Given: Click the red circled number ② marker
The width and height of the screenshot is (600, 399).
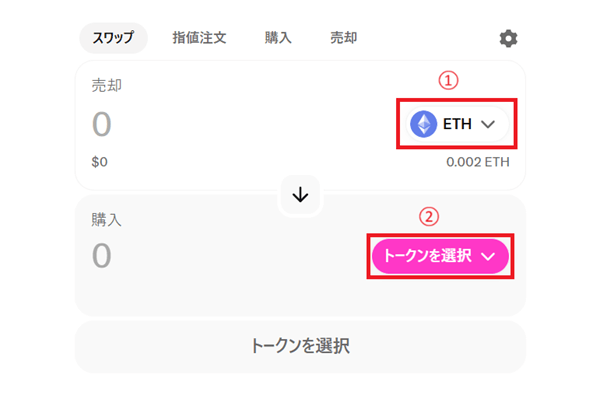Looking at the screenshot, I should [x=429, y=217].
